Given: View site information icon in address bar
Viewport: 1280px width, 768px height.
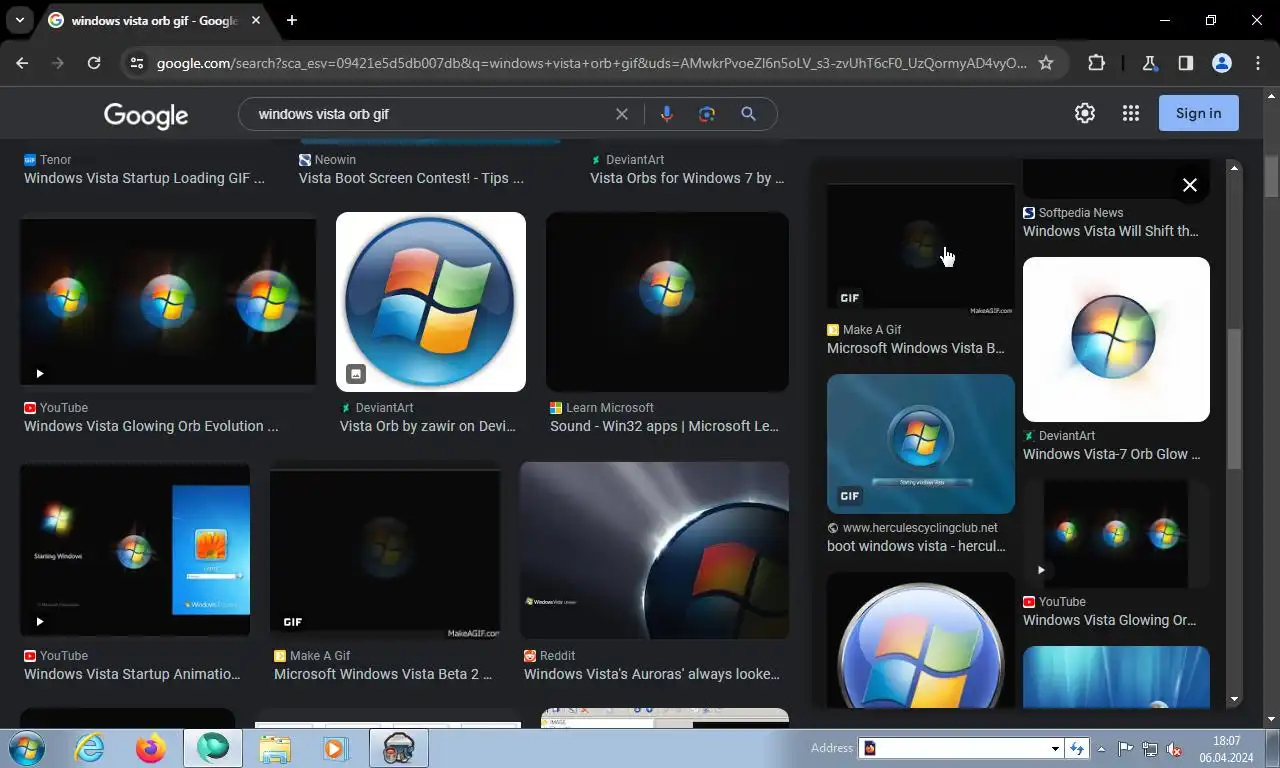Looking at the screenshot, I should coord(137,63).
